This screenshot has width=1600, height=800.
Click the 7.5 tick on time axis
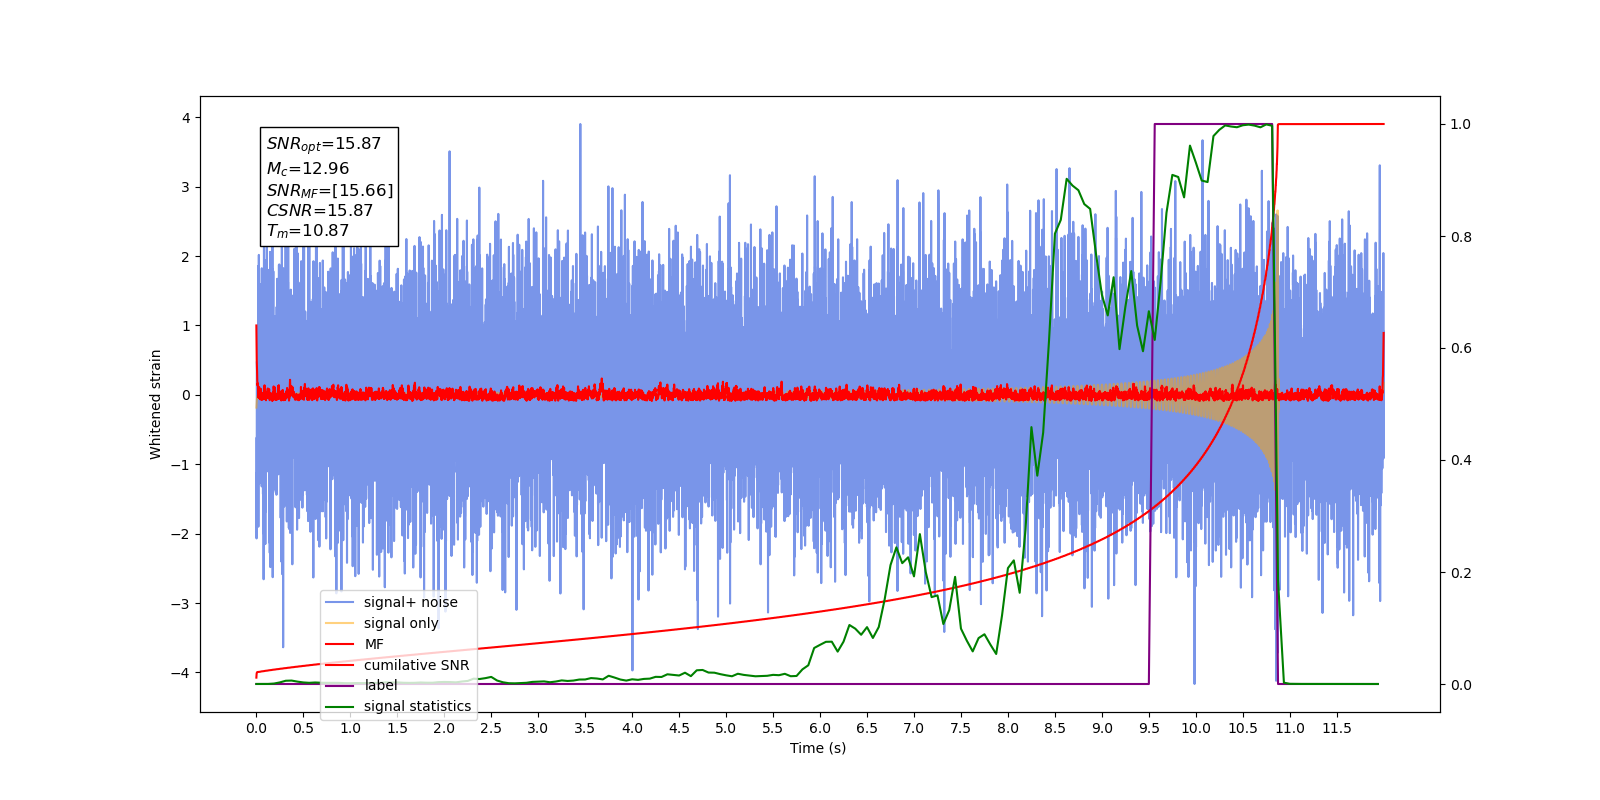coord(961,728)
